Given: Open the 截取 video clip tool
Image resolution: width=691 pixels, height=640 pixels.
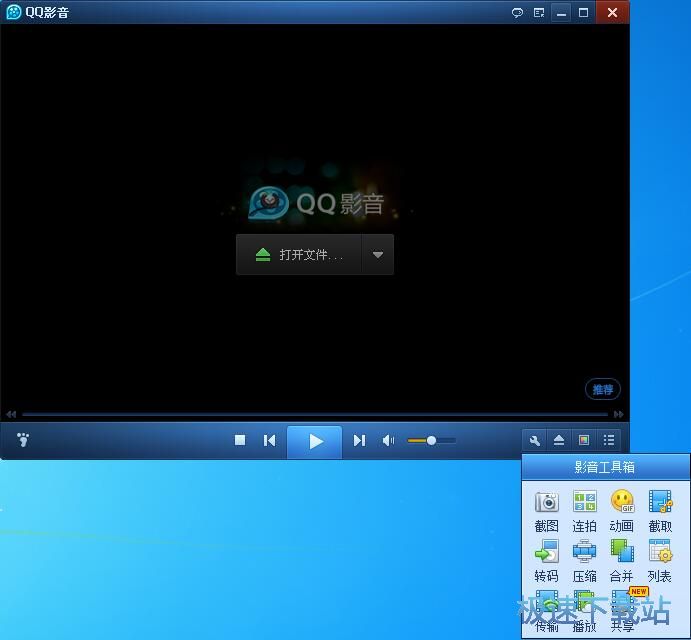Looking at the screenshot, I should (660, 511).
